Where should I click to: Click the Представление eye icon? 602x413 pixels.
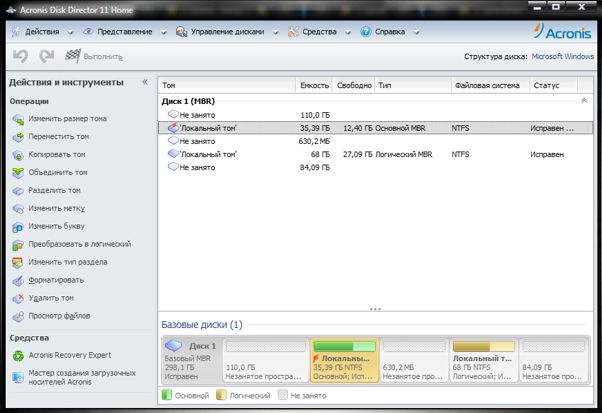88,32
